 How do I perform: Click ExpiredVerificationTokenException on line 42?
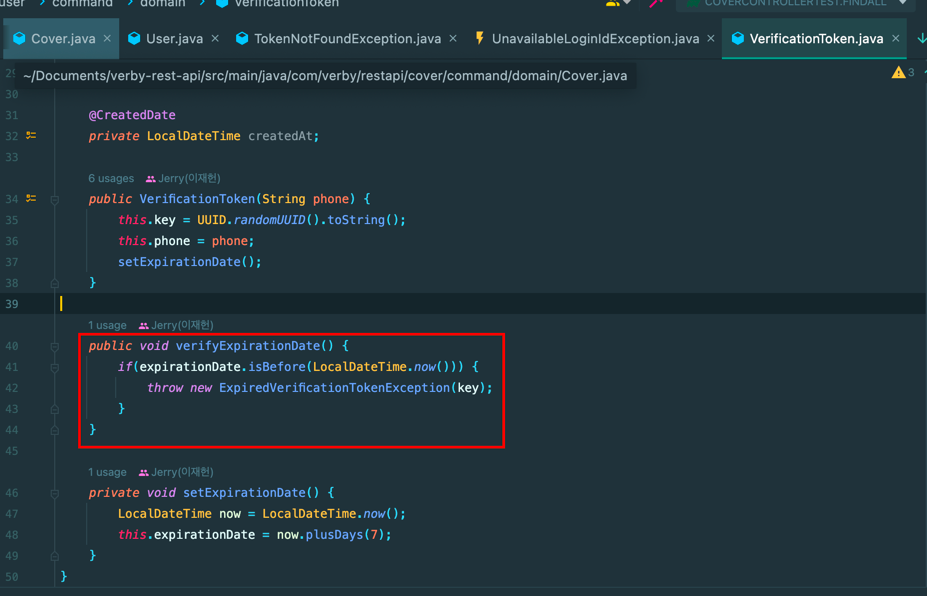click(334, 388)
